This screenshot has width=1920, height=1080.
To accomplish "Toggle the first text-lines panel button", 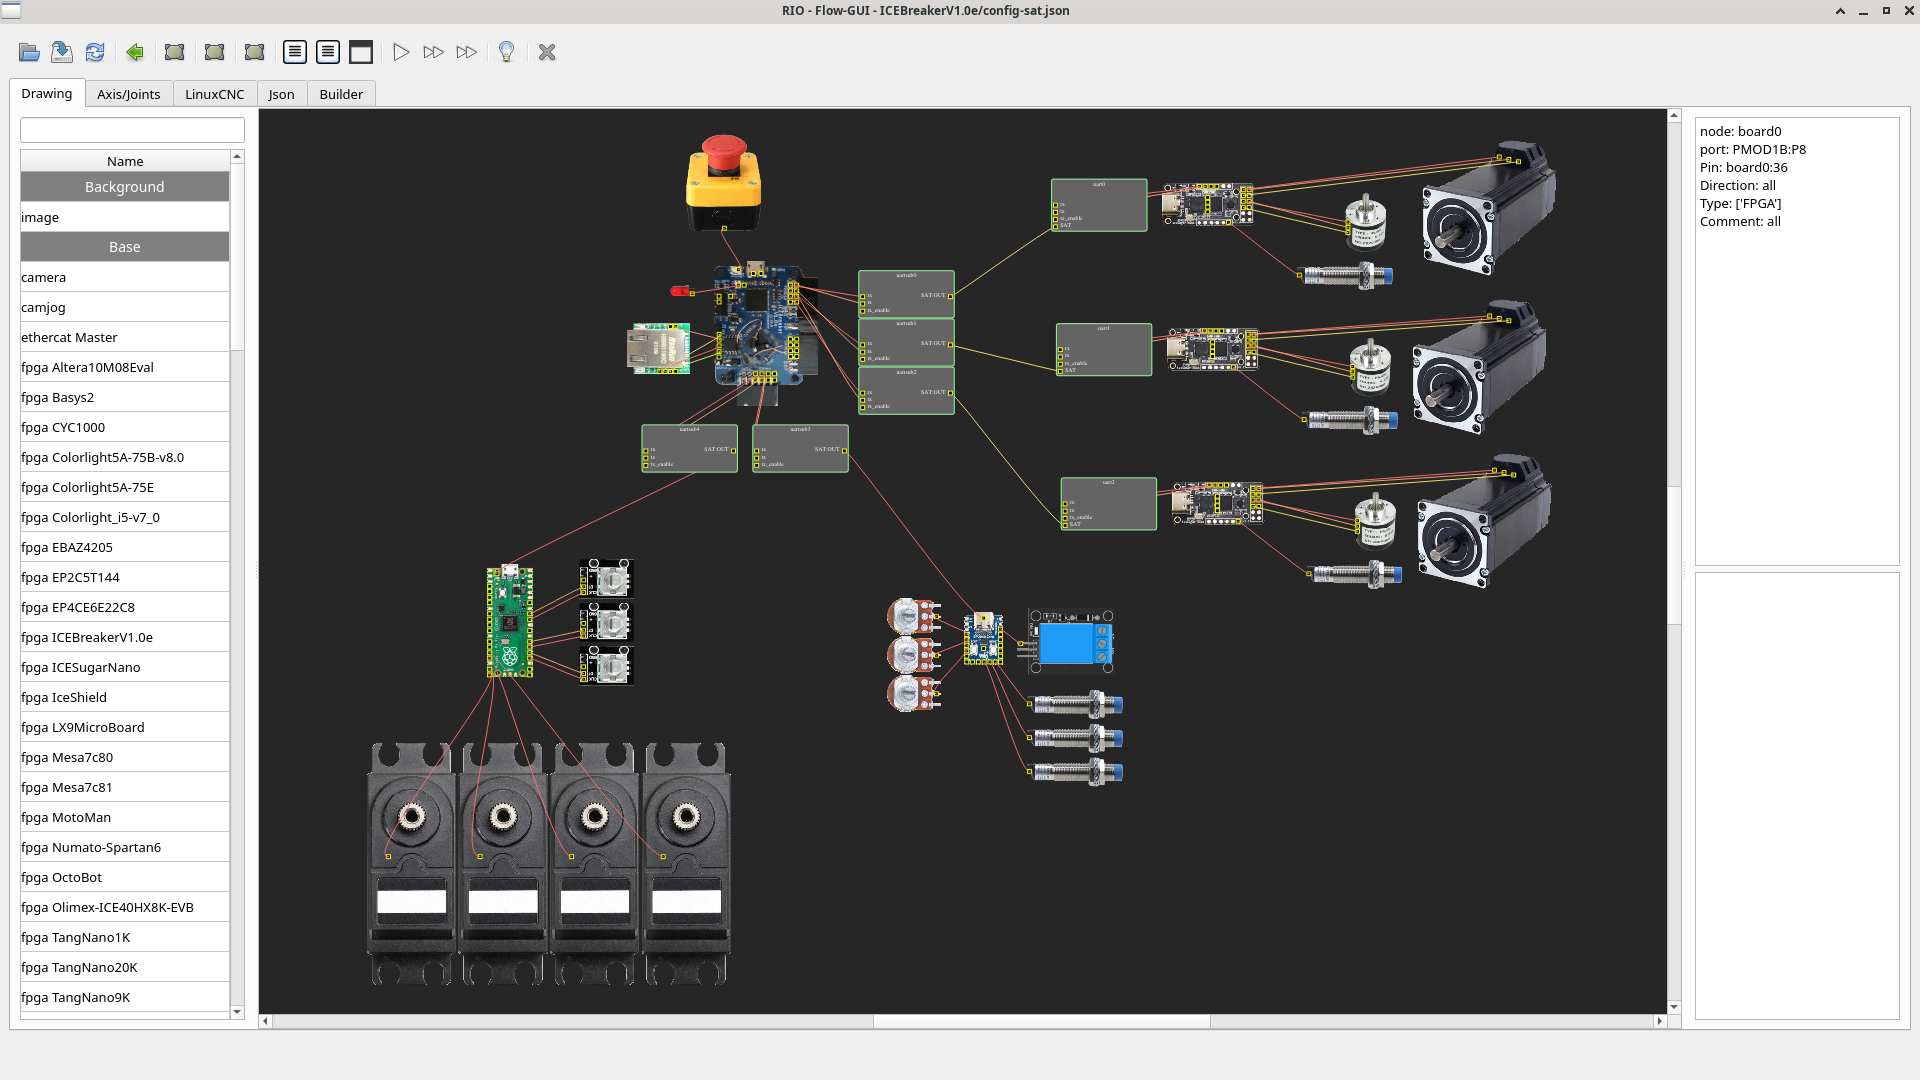I will (295, 52).
